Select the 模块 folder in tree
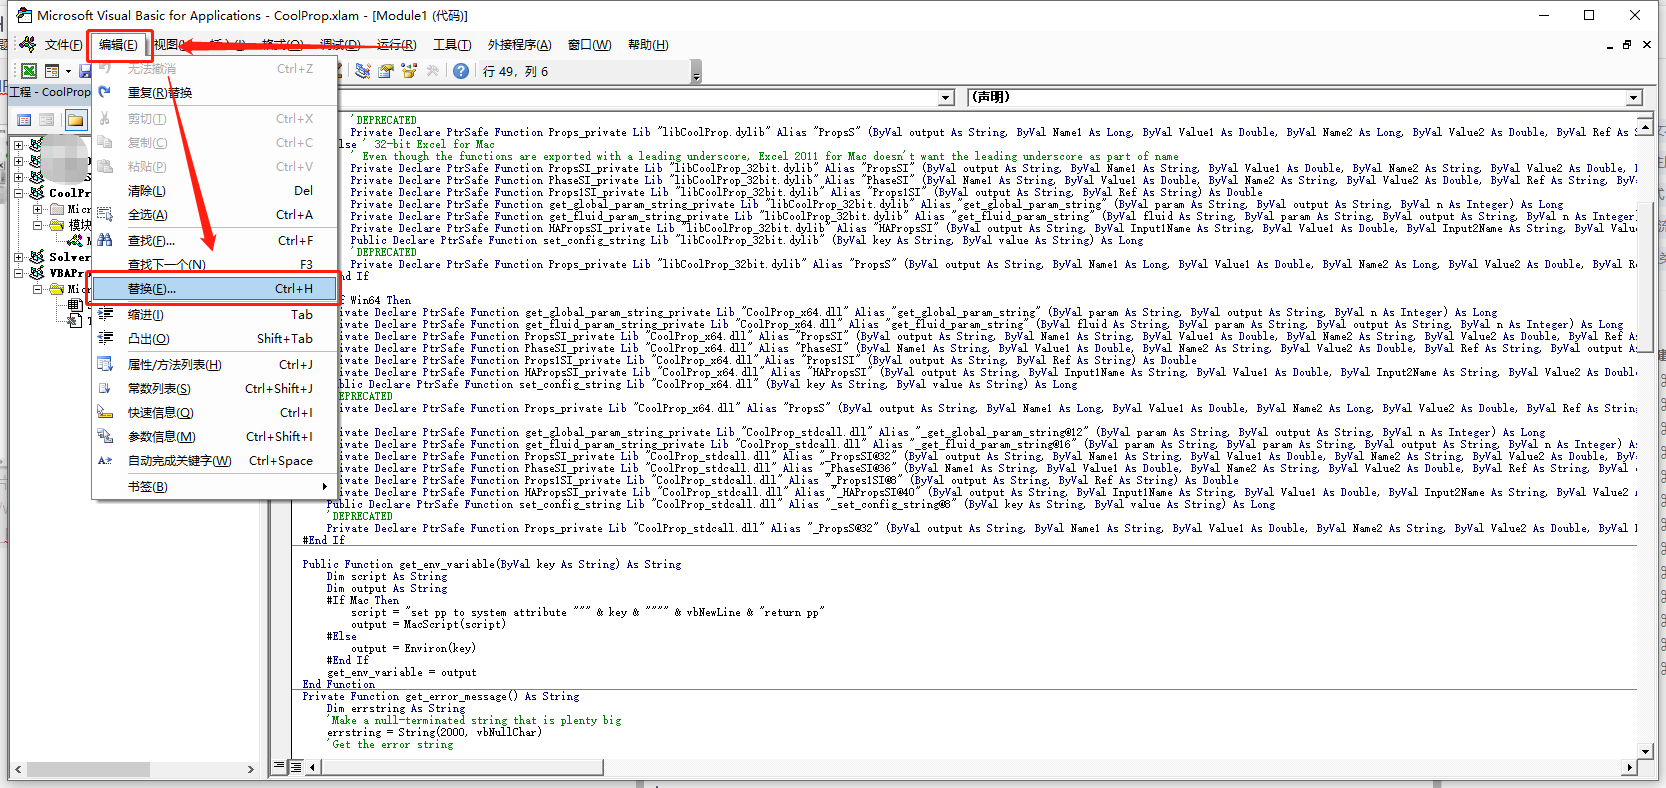 pos(79,225)
